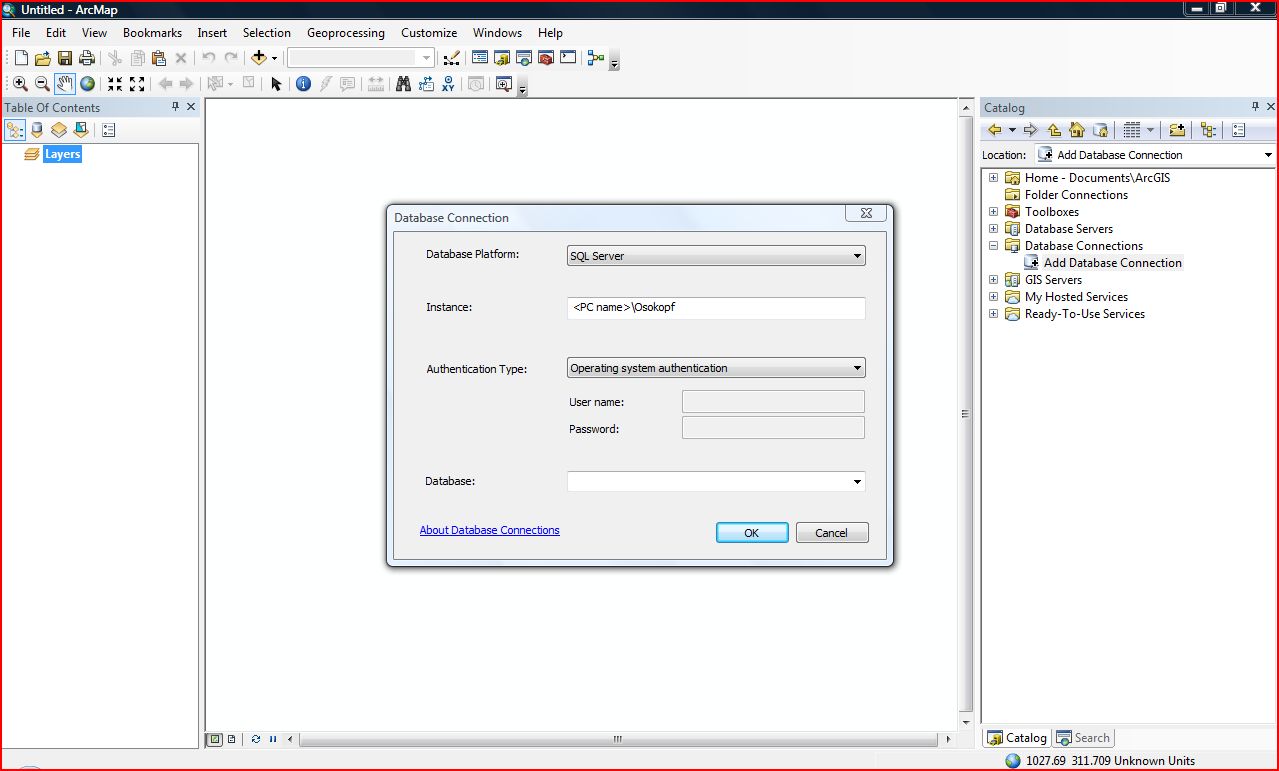The height and width of the screenshot is (771, 1279).
Task: Open the Editor toolbar icon
Action: (x=451, y=59)
